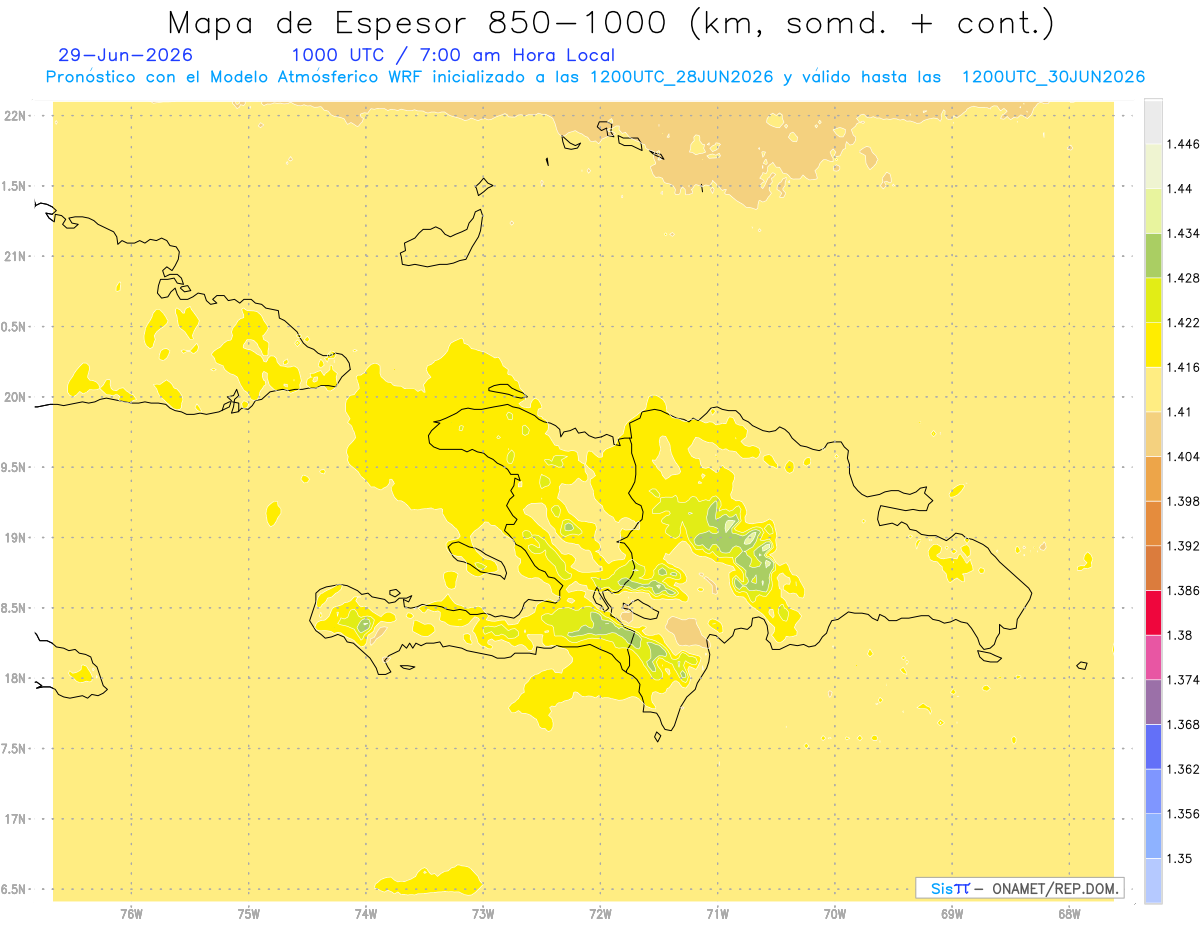Click the tan swatch between 1.404 and 1.41
Viewport: 1200px width, 927px height.
[1153, 434]
